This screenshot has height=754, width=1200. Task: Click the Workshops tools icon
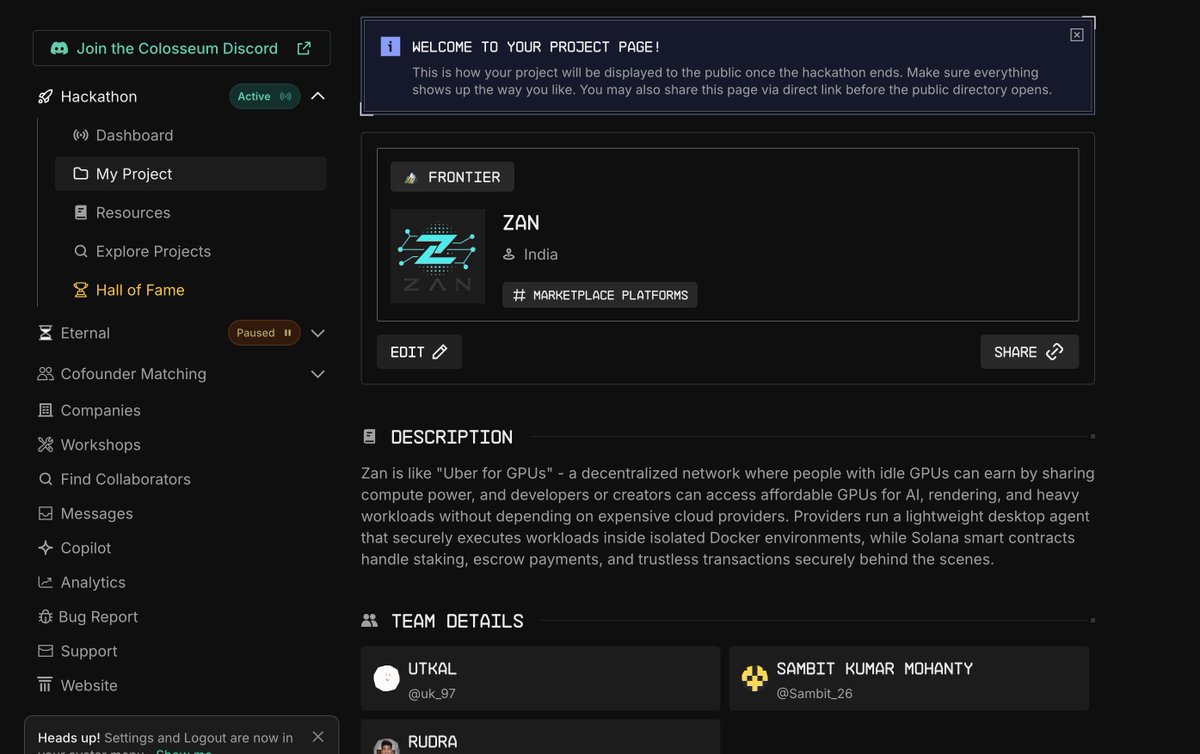(45, 444)
